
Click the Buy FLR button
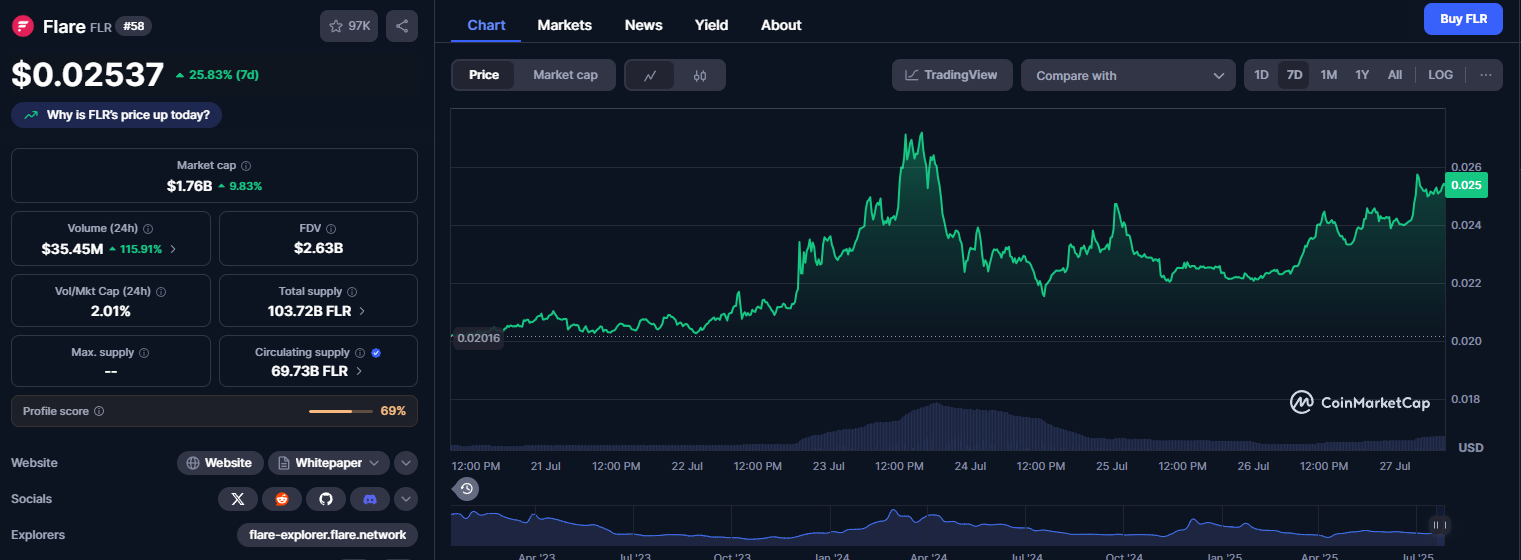tap(1463, 19)
